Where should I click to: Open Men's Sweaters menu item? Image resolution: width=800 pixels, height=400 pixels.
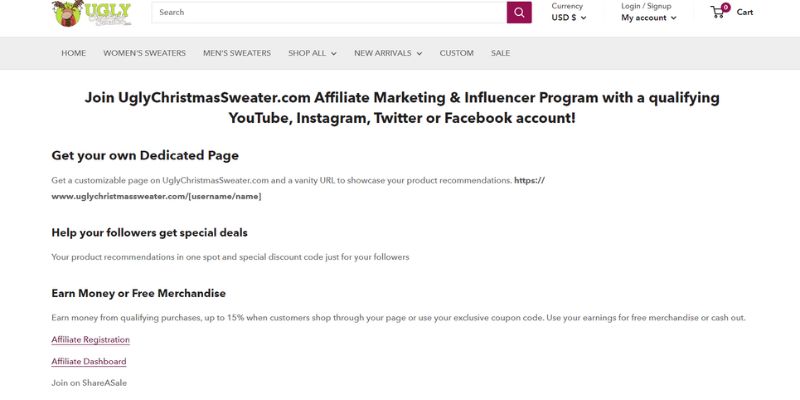237,53
